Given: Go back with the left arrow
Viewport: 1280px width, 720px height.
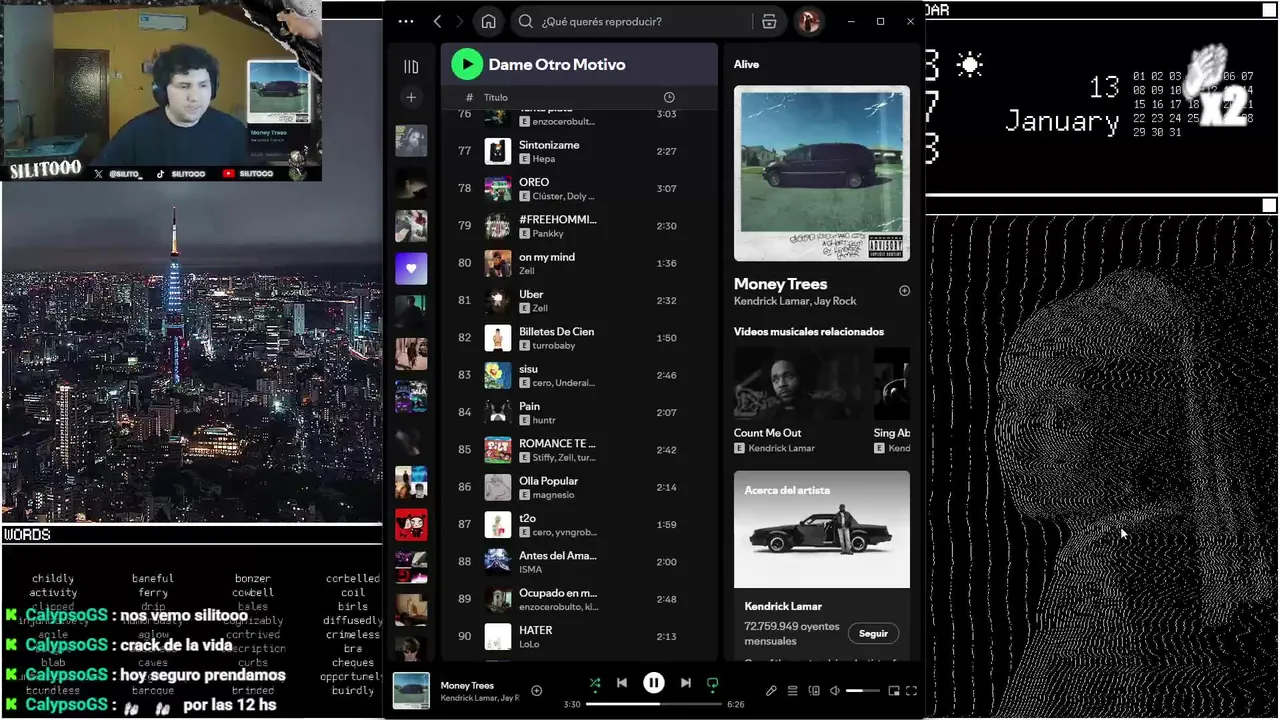Looking at the screenshot, I should point(437,21).
